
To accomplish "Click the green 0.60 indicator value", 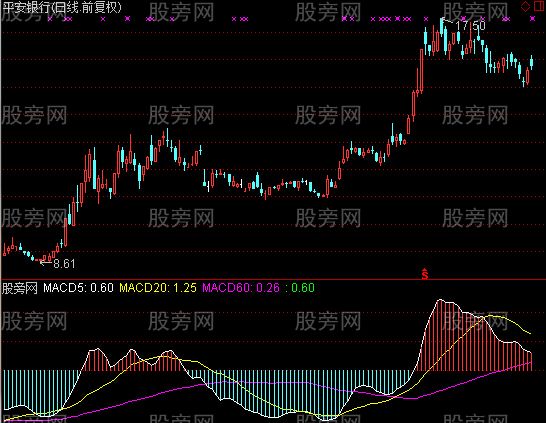I will click(x=303, y=288).
